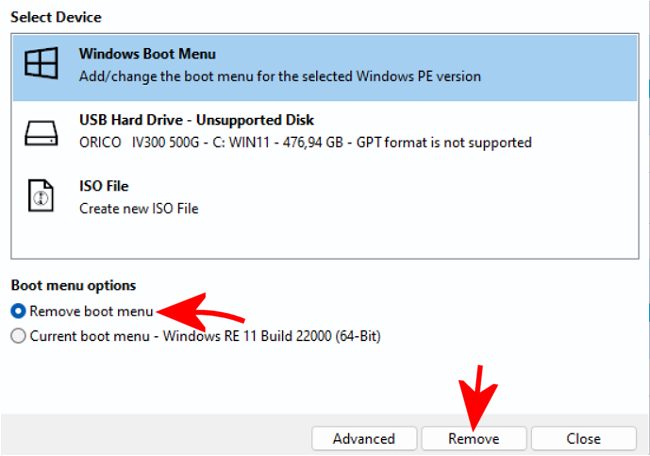The height and width of the screenshot is (456, 650).
Task: Click the USB hard drive icon
Action: (41, 130)
